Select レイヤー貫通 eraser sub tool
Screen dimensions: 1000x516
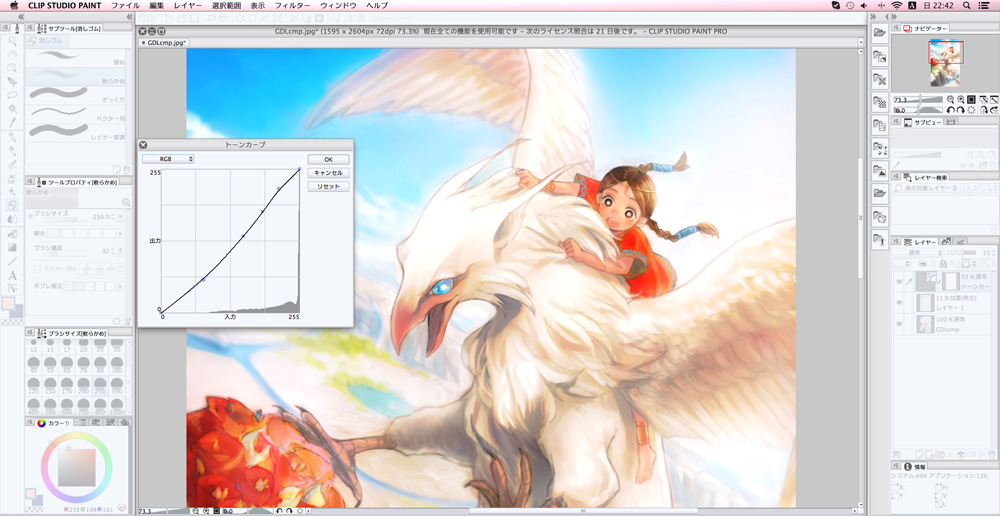[76, 133]
